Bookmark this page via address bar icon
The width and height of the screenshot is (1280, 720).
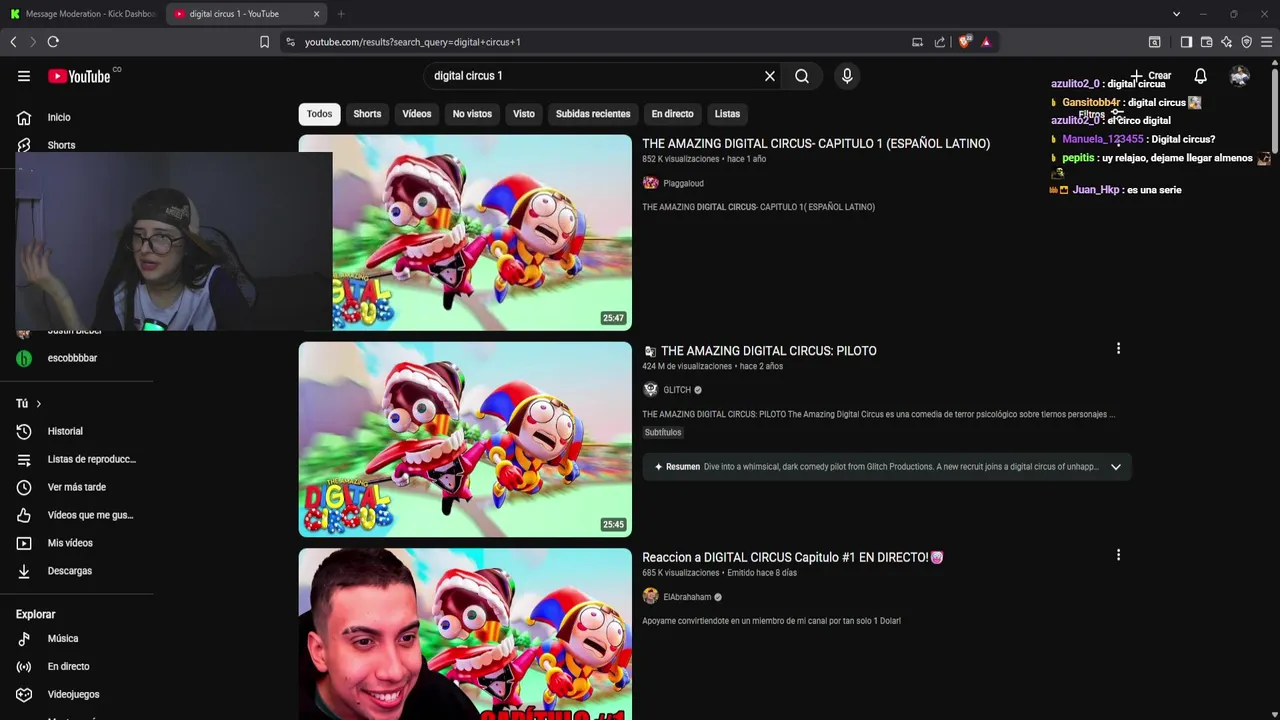[264, 42]
